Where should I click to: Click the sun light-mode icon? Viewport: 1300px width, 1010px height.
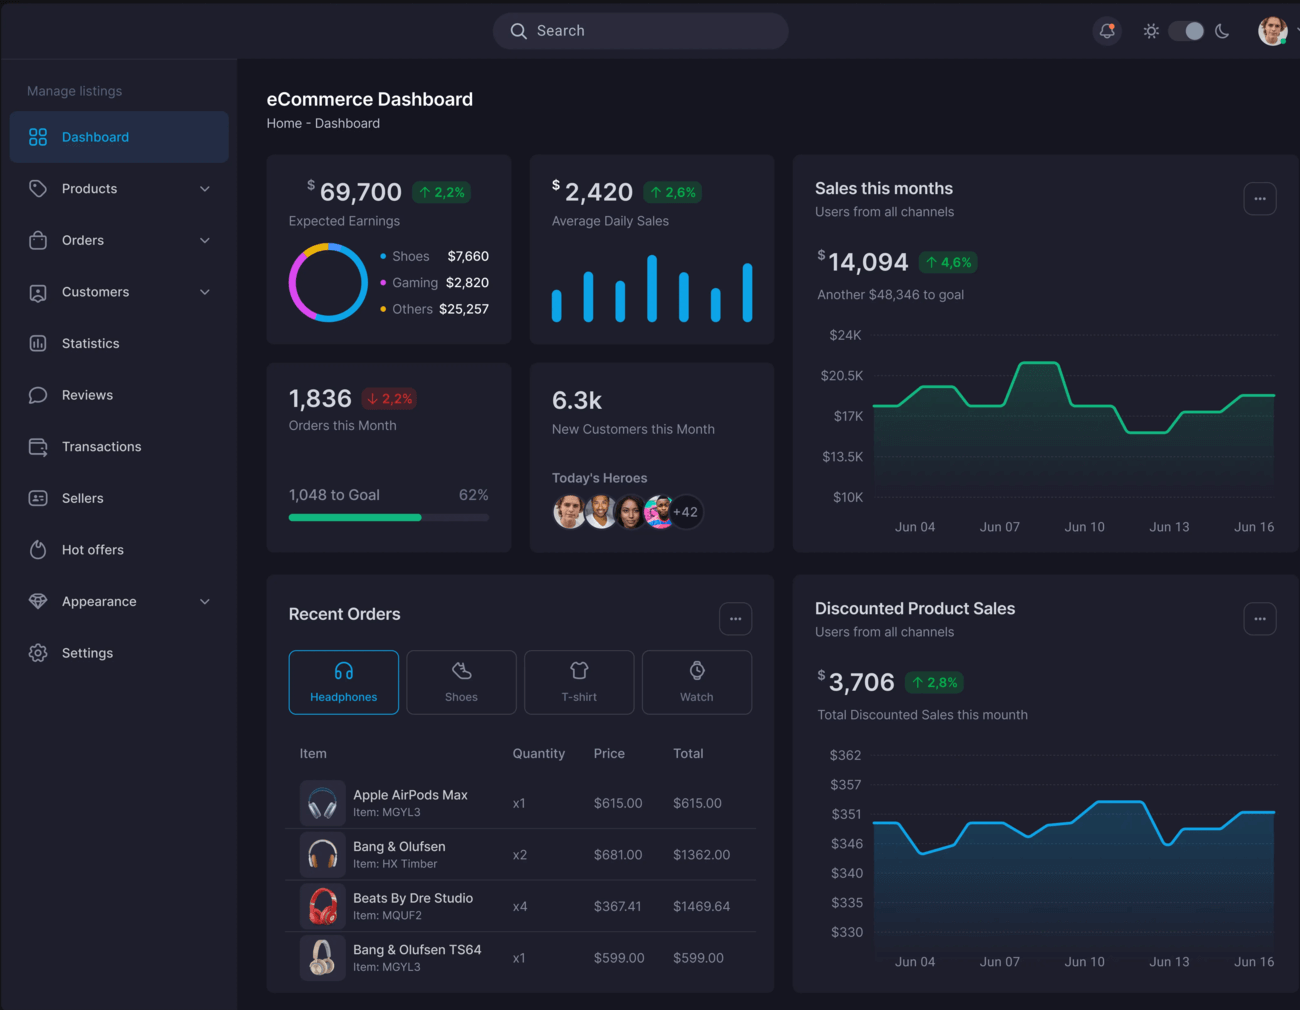coord(1151,31)
